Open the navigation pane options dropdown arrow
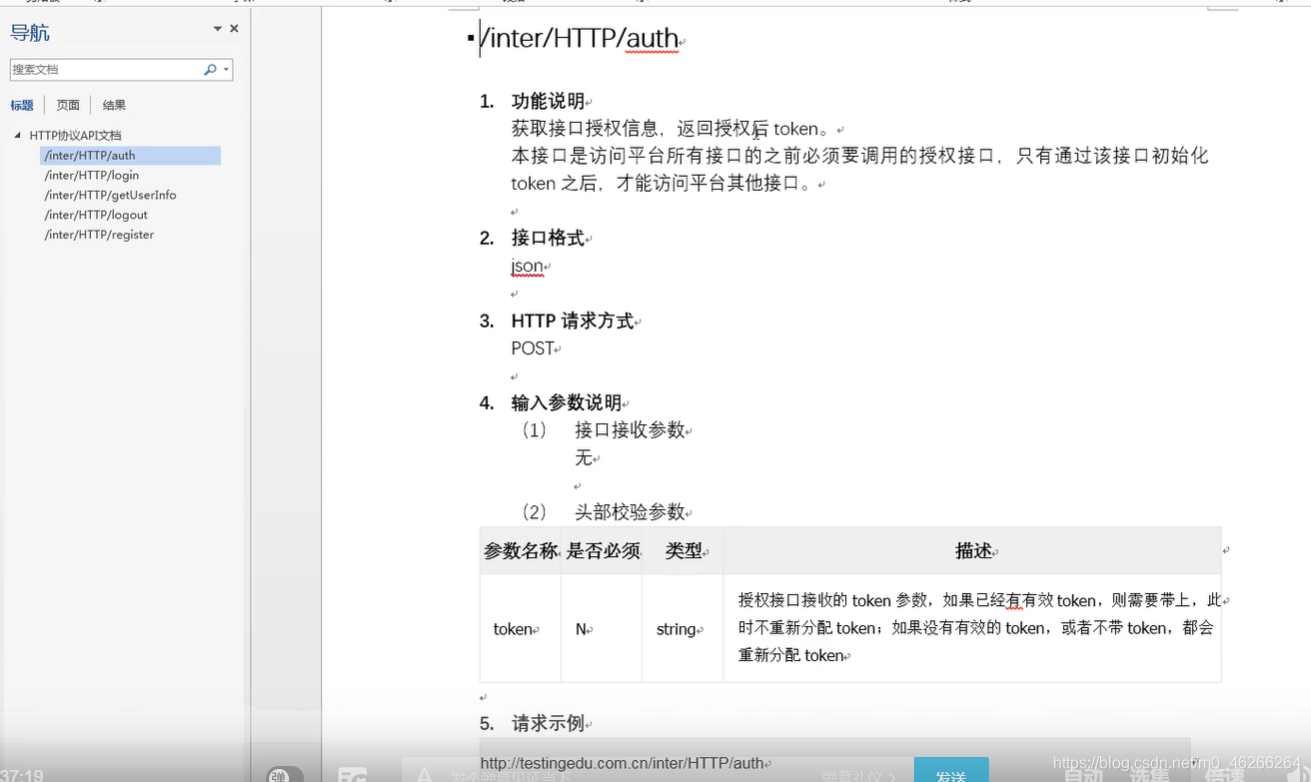The image size is (1311, 782). pyautogui.click(x=218, y=29)
